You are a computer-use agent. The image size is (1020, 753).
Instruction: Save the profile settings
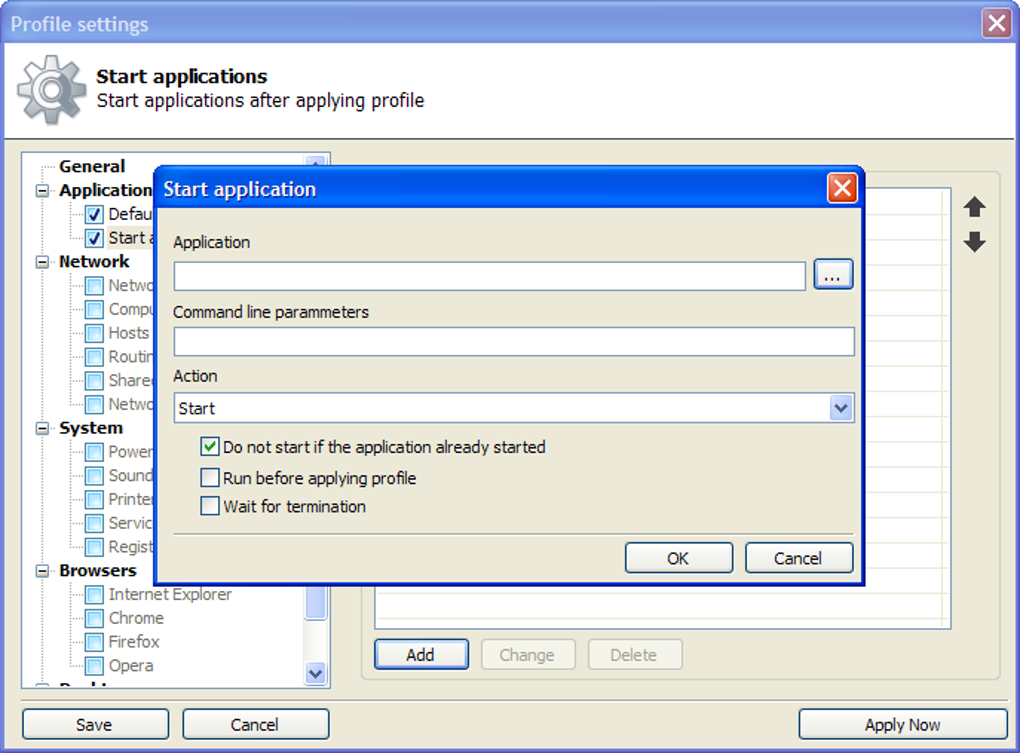[94, 724]
